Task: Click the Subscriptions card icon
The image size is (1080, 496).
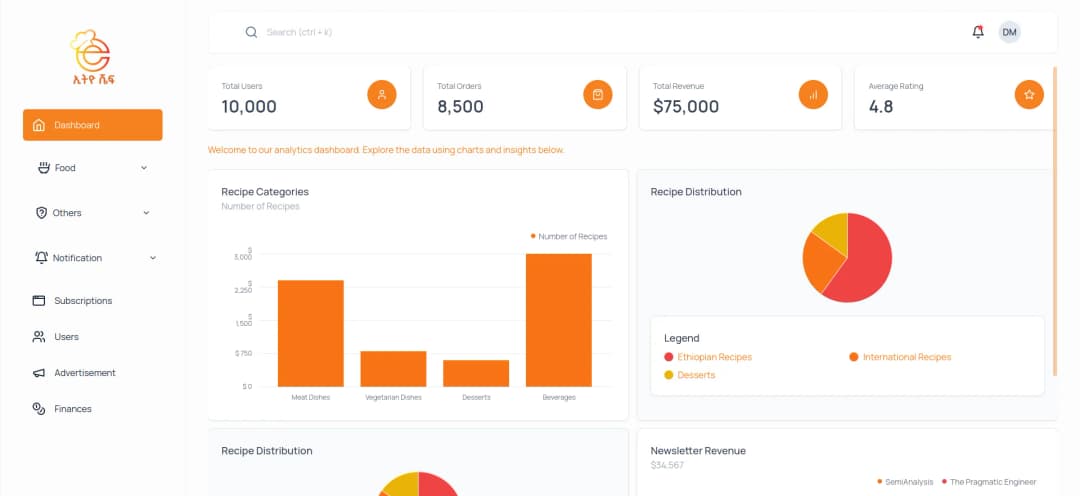Action: click(39, 300)
